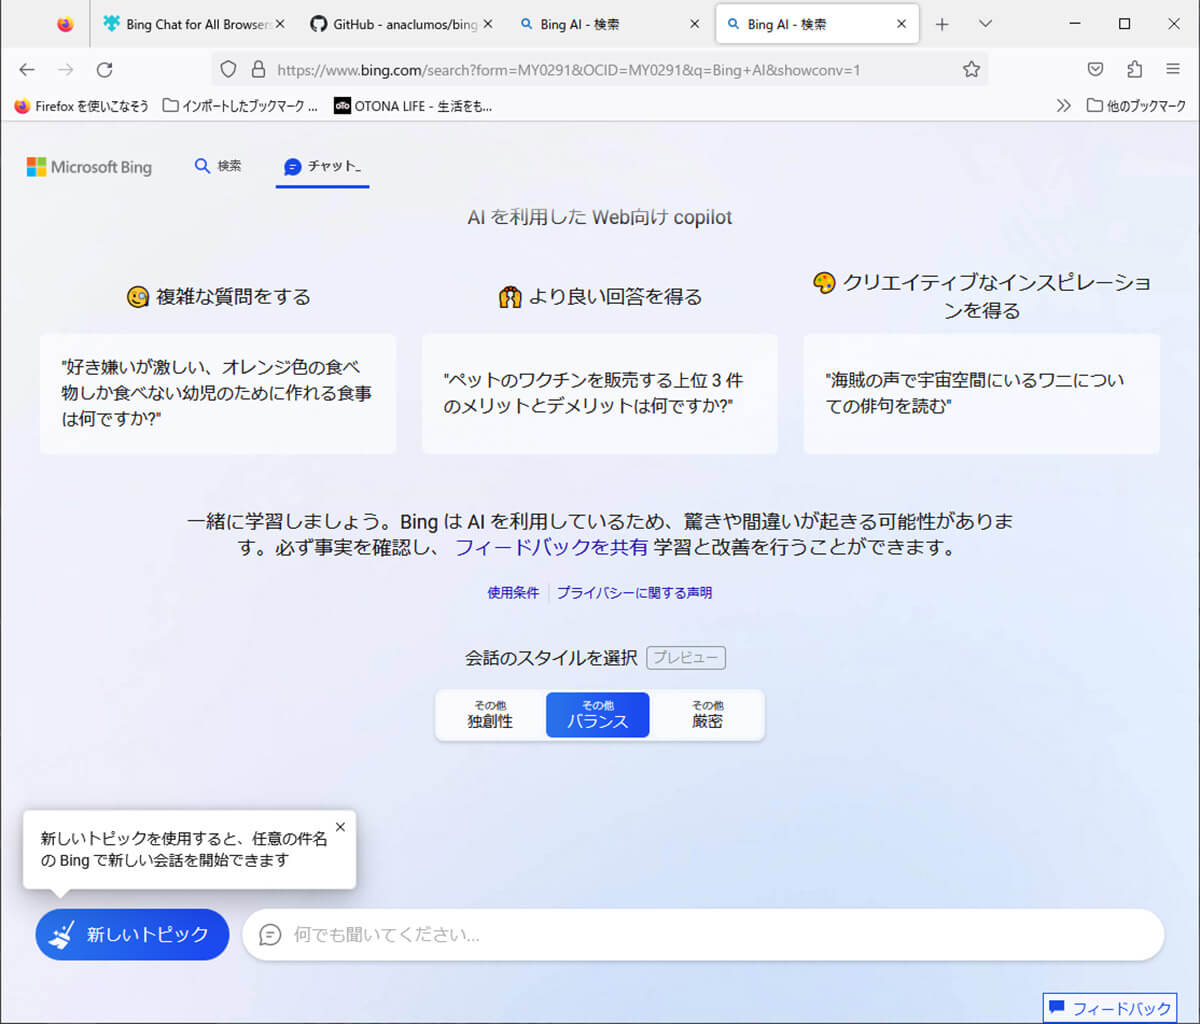This screenshot has width=1200, height=1024.
Task: Open the Extensions puzzle icon
Action: 1134,69
